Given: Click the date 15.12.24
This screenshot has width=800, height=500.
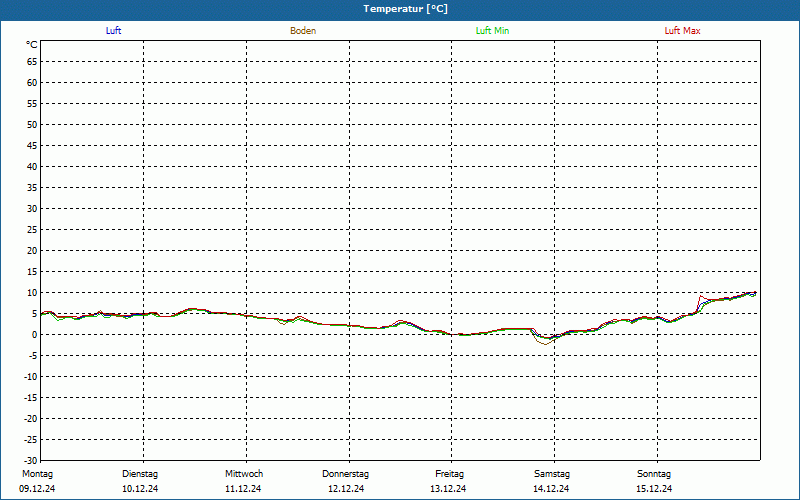Looking at the screenshot, I should 654,489.
